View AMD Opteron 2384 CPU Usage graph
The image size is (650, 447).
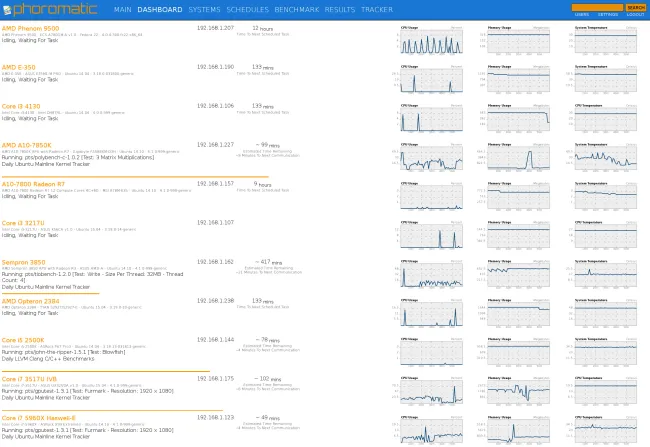pos(431,313)
